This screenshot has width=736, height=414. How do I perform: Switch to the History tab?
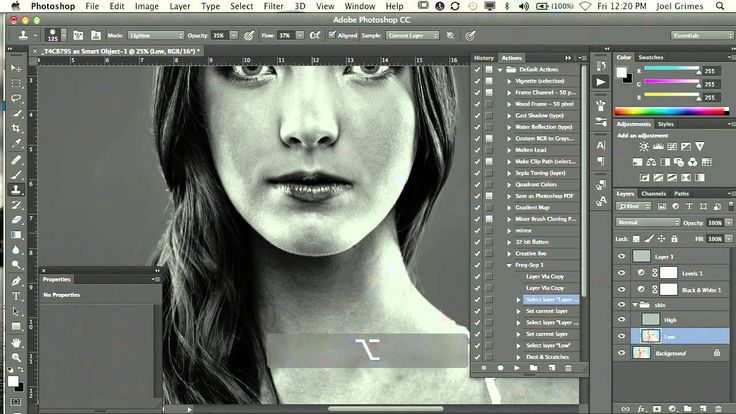(x=484, y=58)
